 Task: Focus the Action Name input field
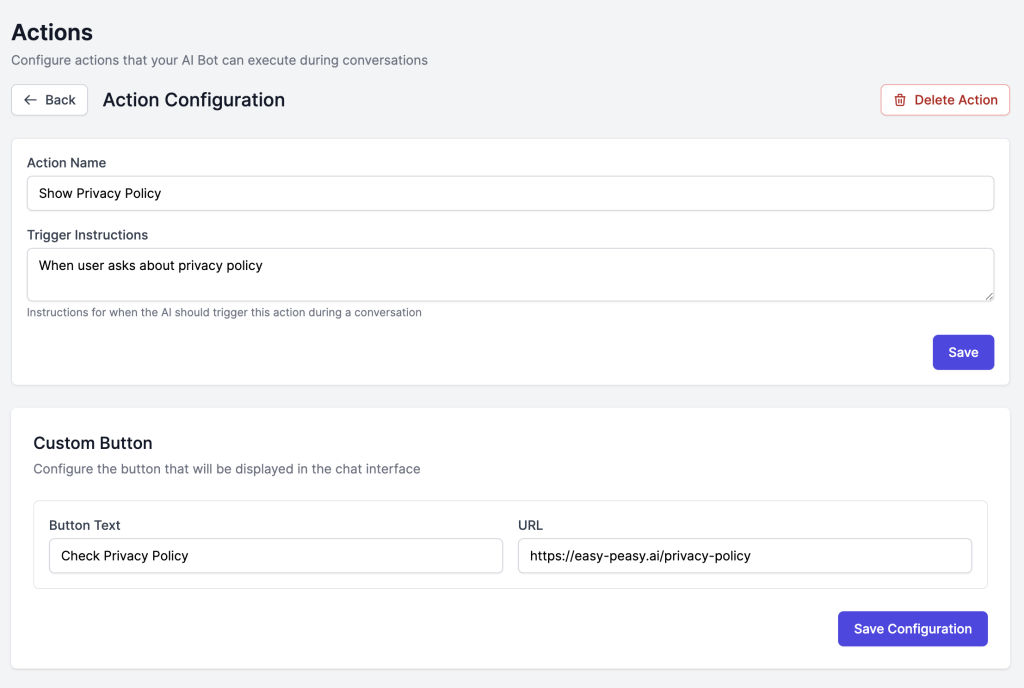pyautogui.click(x=510, y=194)
